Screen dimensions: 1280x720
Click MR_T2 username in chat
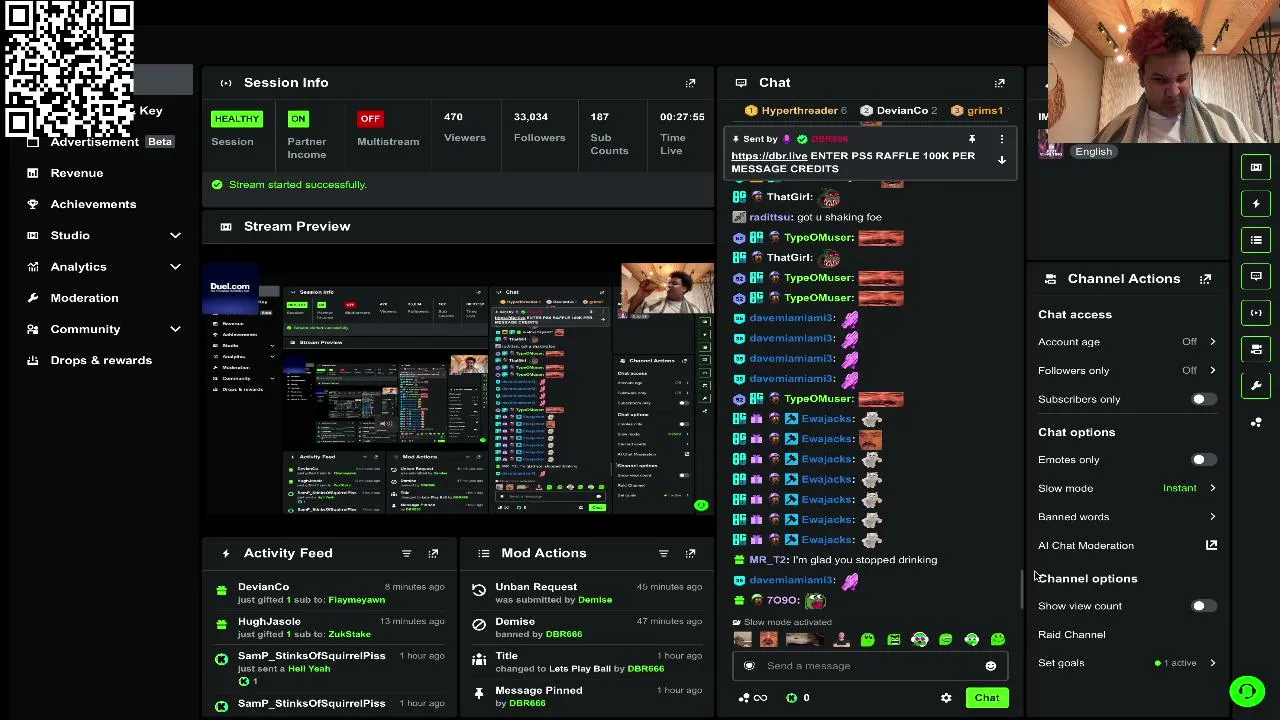768,560
